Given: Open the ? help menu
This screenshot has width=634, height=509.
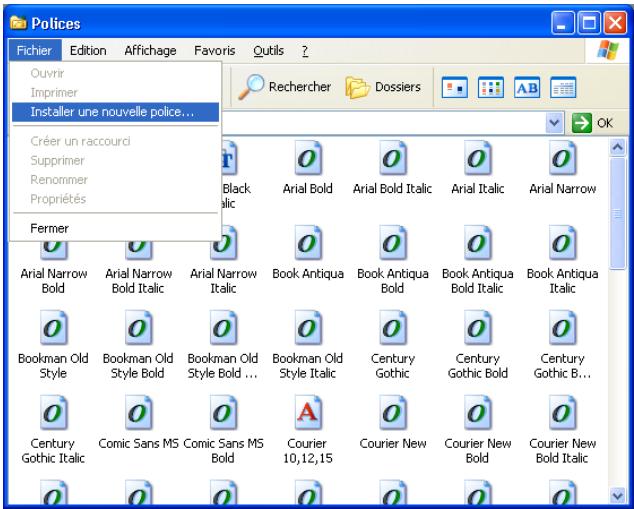Looking at the screenshot, I should click(305, 51).
